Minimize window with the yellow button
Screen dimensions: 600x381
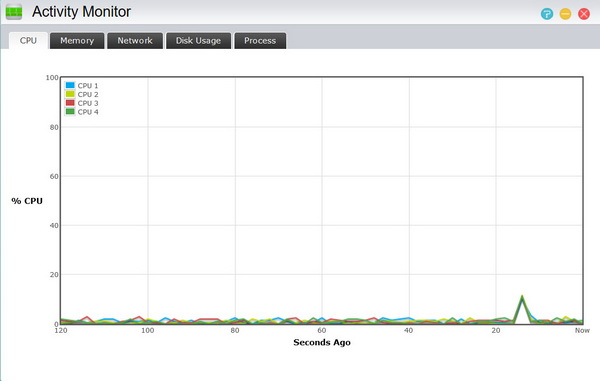[565, 14]
